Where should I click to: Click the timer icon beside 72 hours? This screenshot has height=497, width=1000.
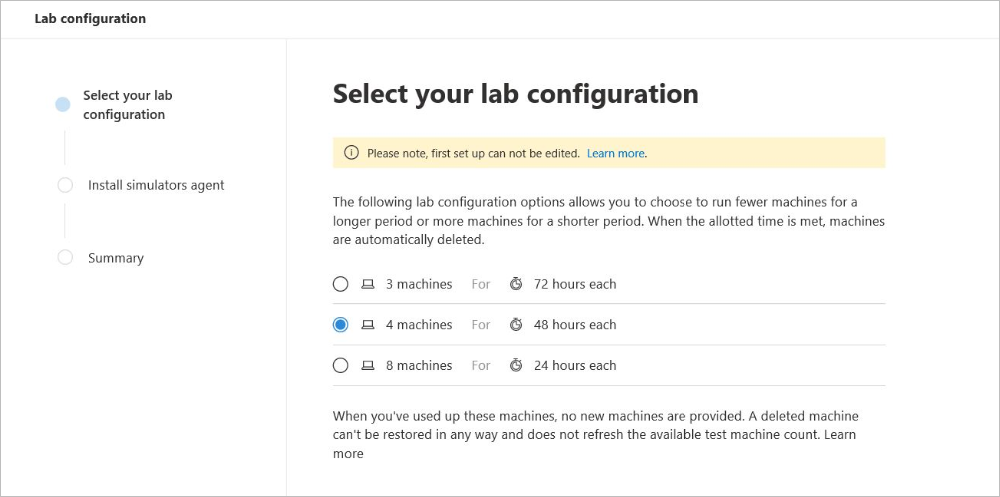[516, 284]
